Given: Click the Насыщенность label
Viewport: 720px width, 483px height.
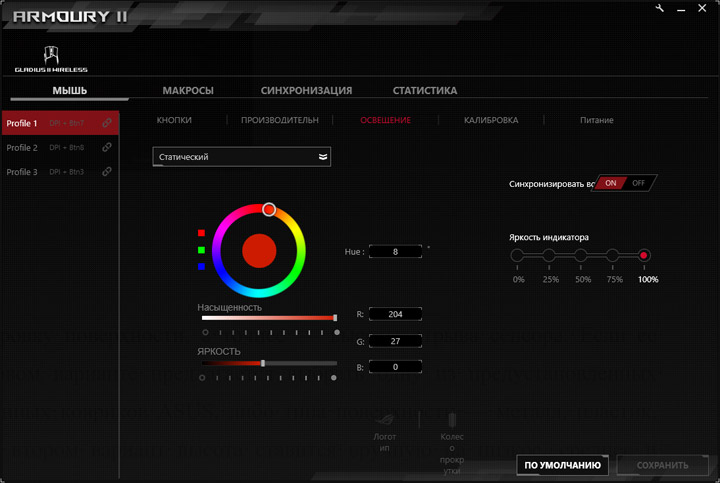Looking at the screenshot, I should click(230, 307).
